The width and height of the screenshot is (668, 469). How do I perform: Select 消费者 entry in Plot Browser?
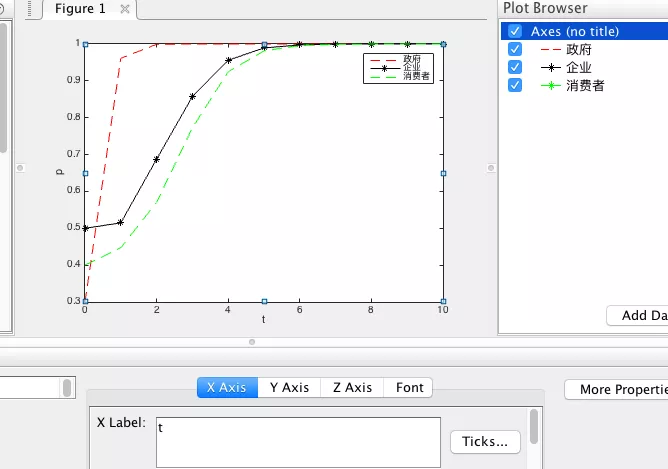click(585, 86)
